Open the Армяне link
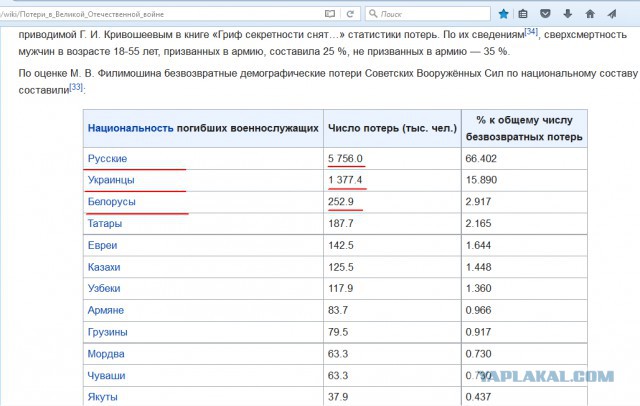 [106, 310]
